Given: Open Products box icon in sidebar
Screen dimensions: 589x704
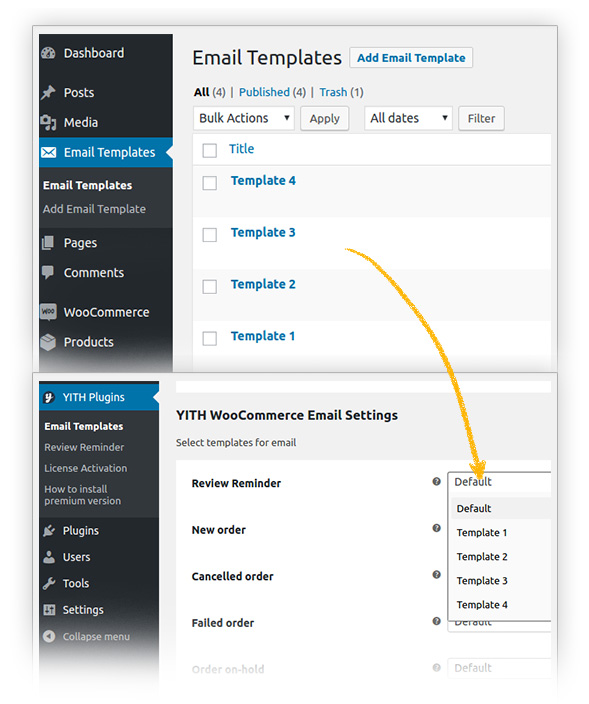Looking at the screenshot, I should click(x=48, y=342).
